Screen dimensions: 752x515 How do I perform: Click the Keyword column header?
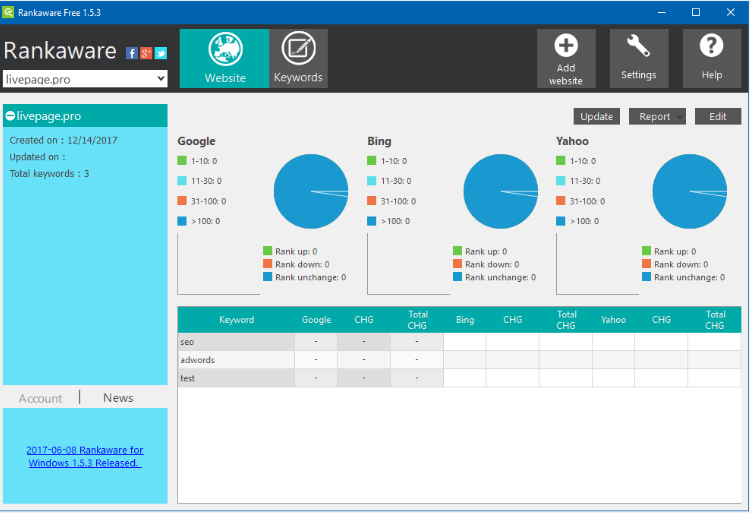236,320
